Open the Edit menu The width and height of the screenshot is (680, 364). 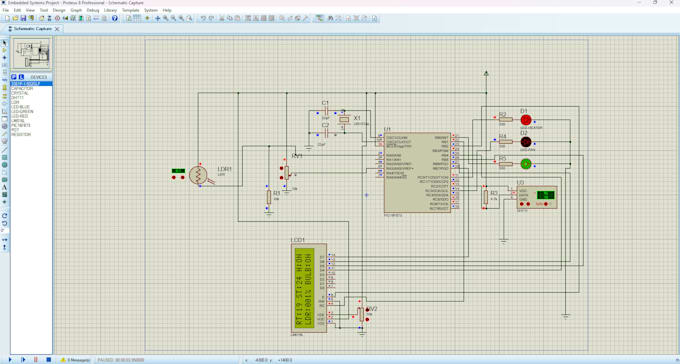(17, 10)
